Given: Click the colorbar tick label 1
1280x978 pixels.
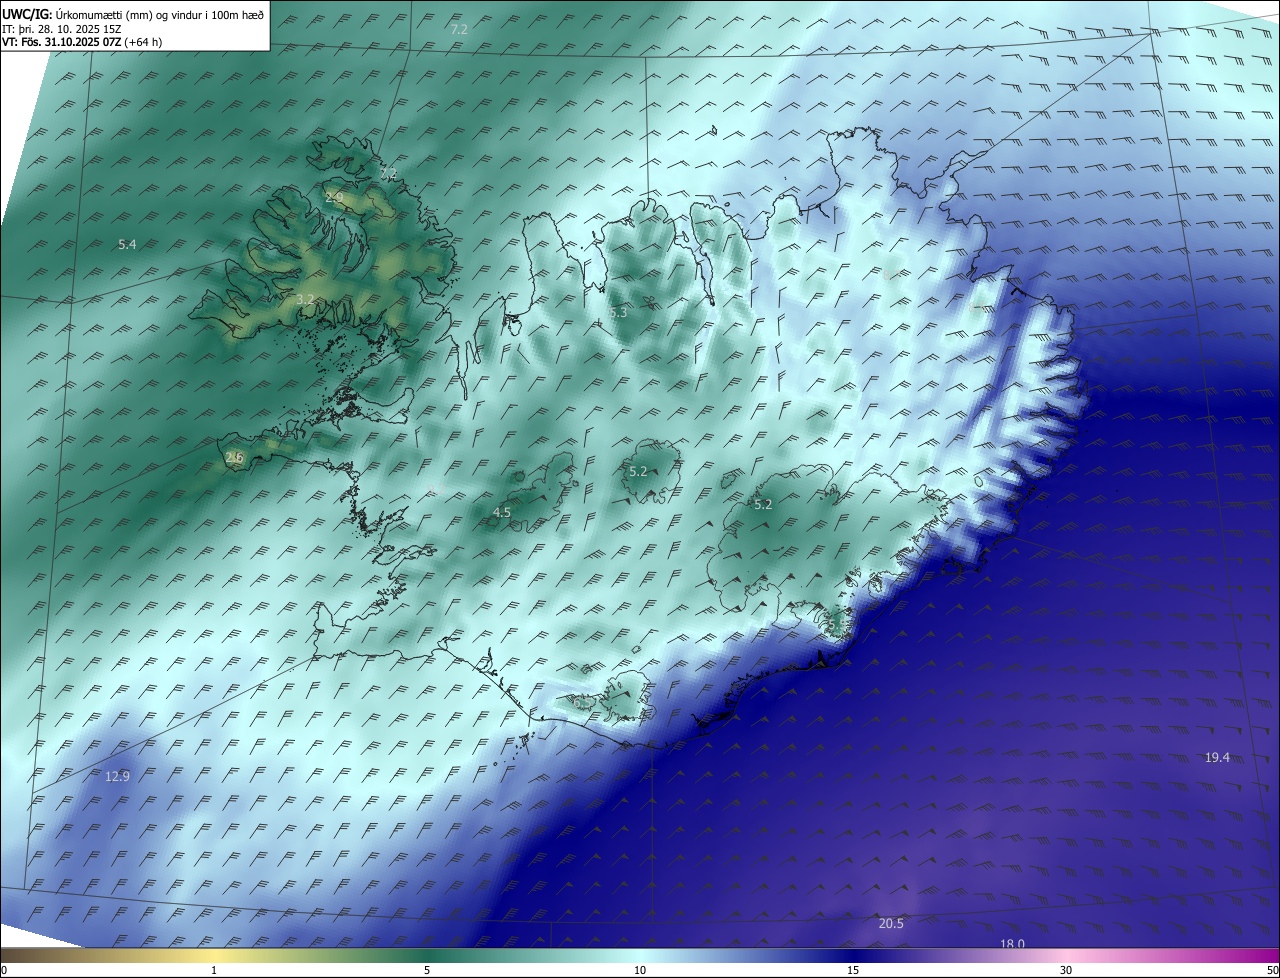Looking at the screenshot, I should pos(214,970).
